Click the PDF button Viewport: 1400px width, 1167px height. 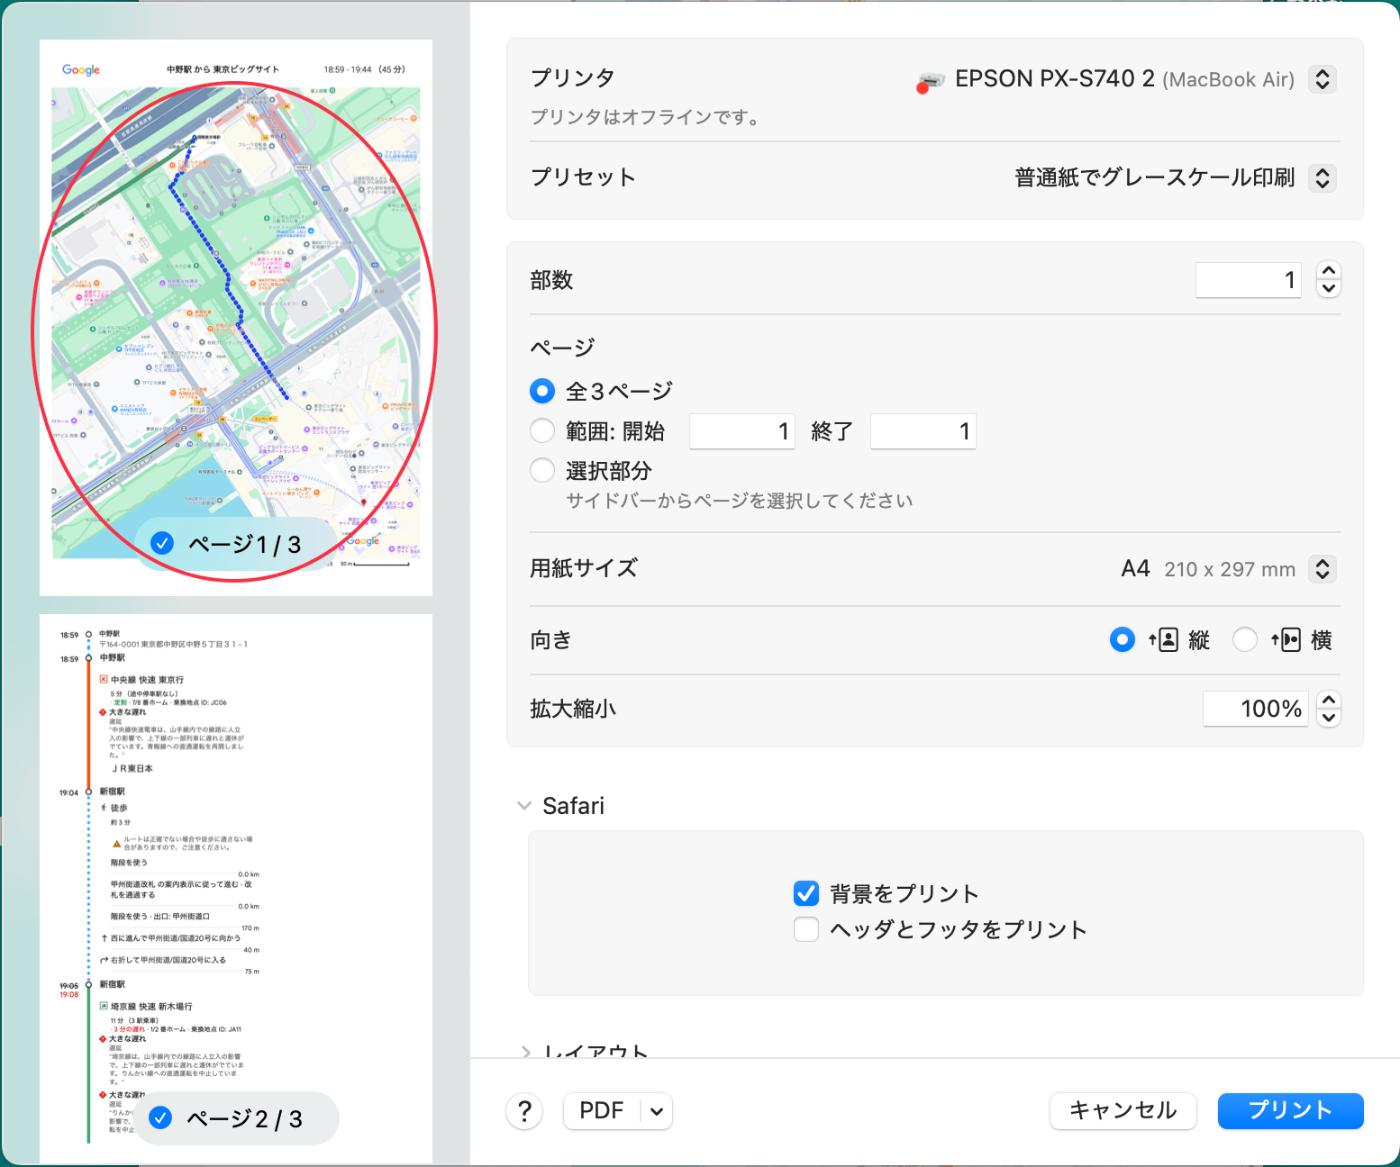tap(602, 1111)
